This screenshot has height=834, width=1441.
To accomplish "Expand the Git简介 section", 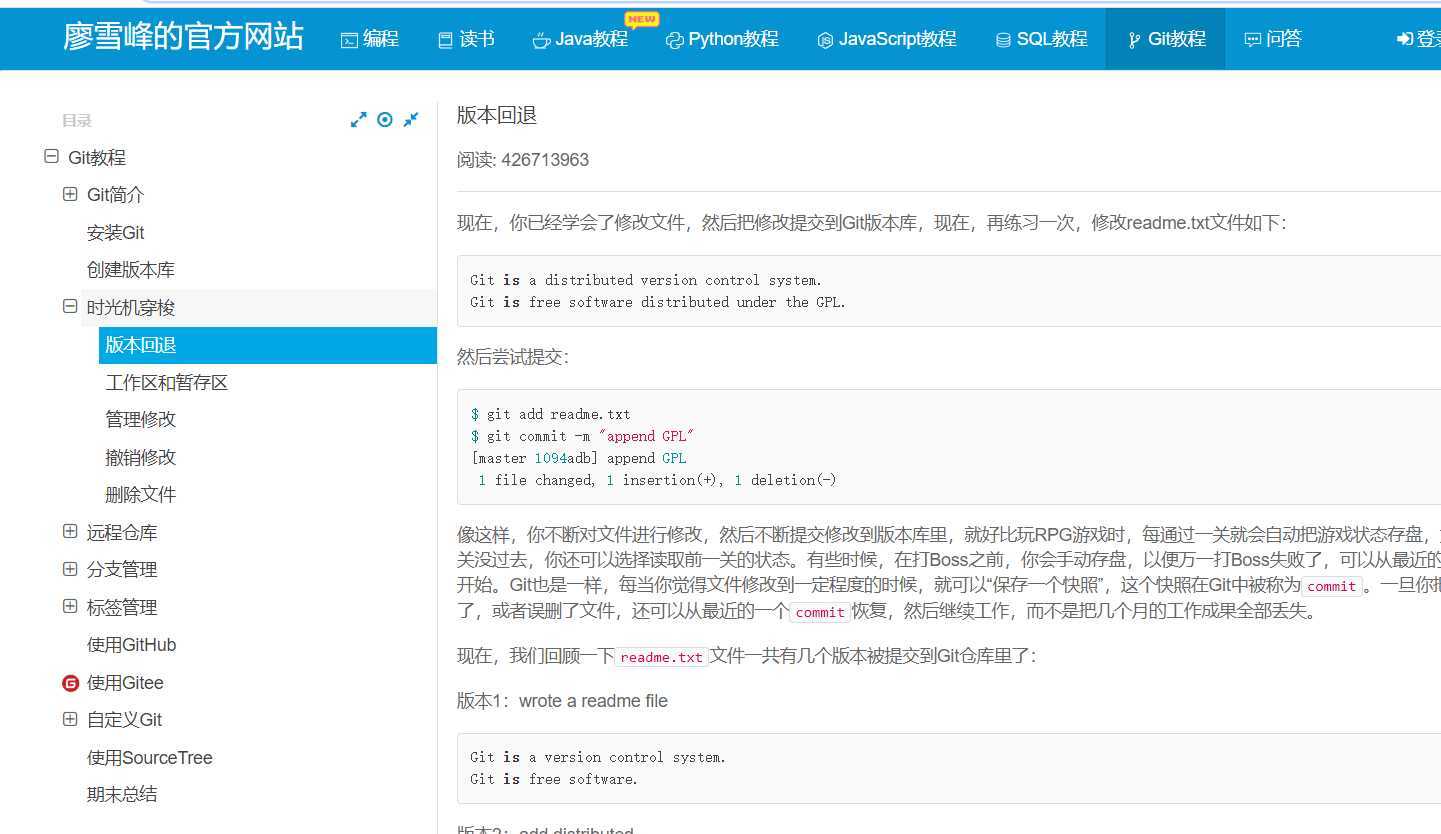I will tap(70, 194).
